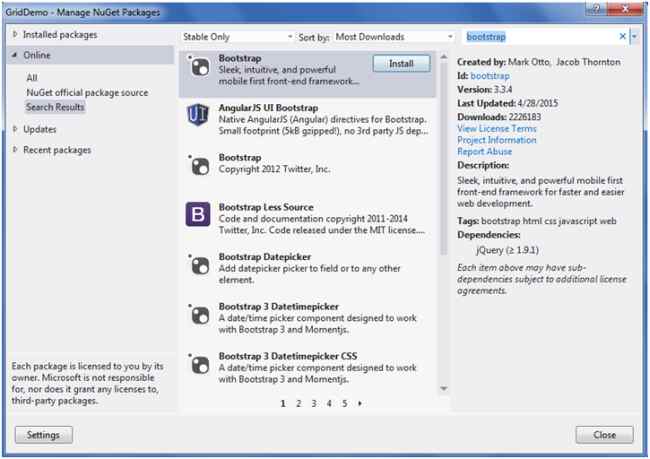Viewport: 650px width, 459px height.
Task: Open the Stable Only dropdown
Action: (237, 37)
